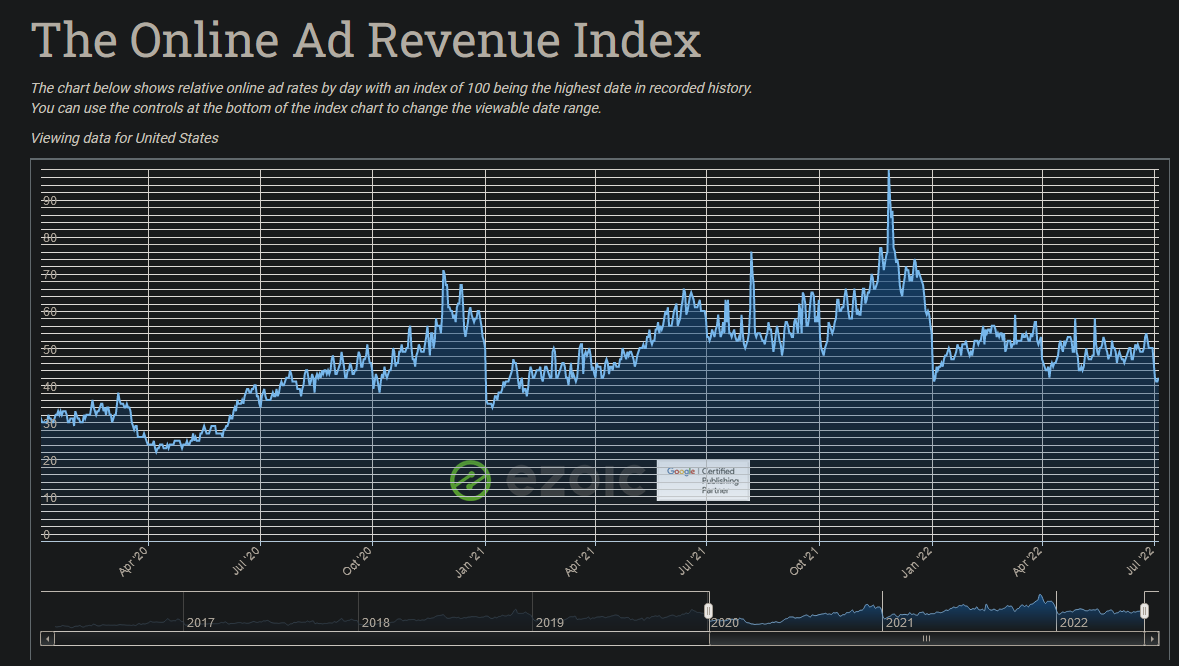The width and height of the screenshot is (1179, 666).
Task: Click the scrollbar right arrow button
Action: tap(1152, 638)
